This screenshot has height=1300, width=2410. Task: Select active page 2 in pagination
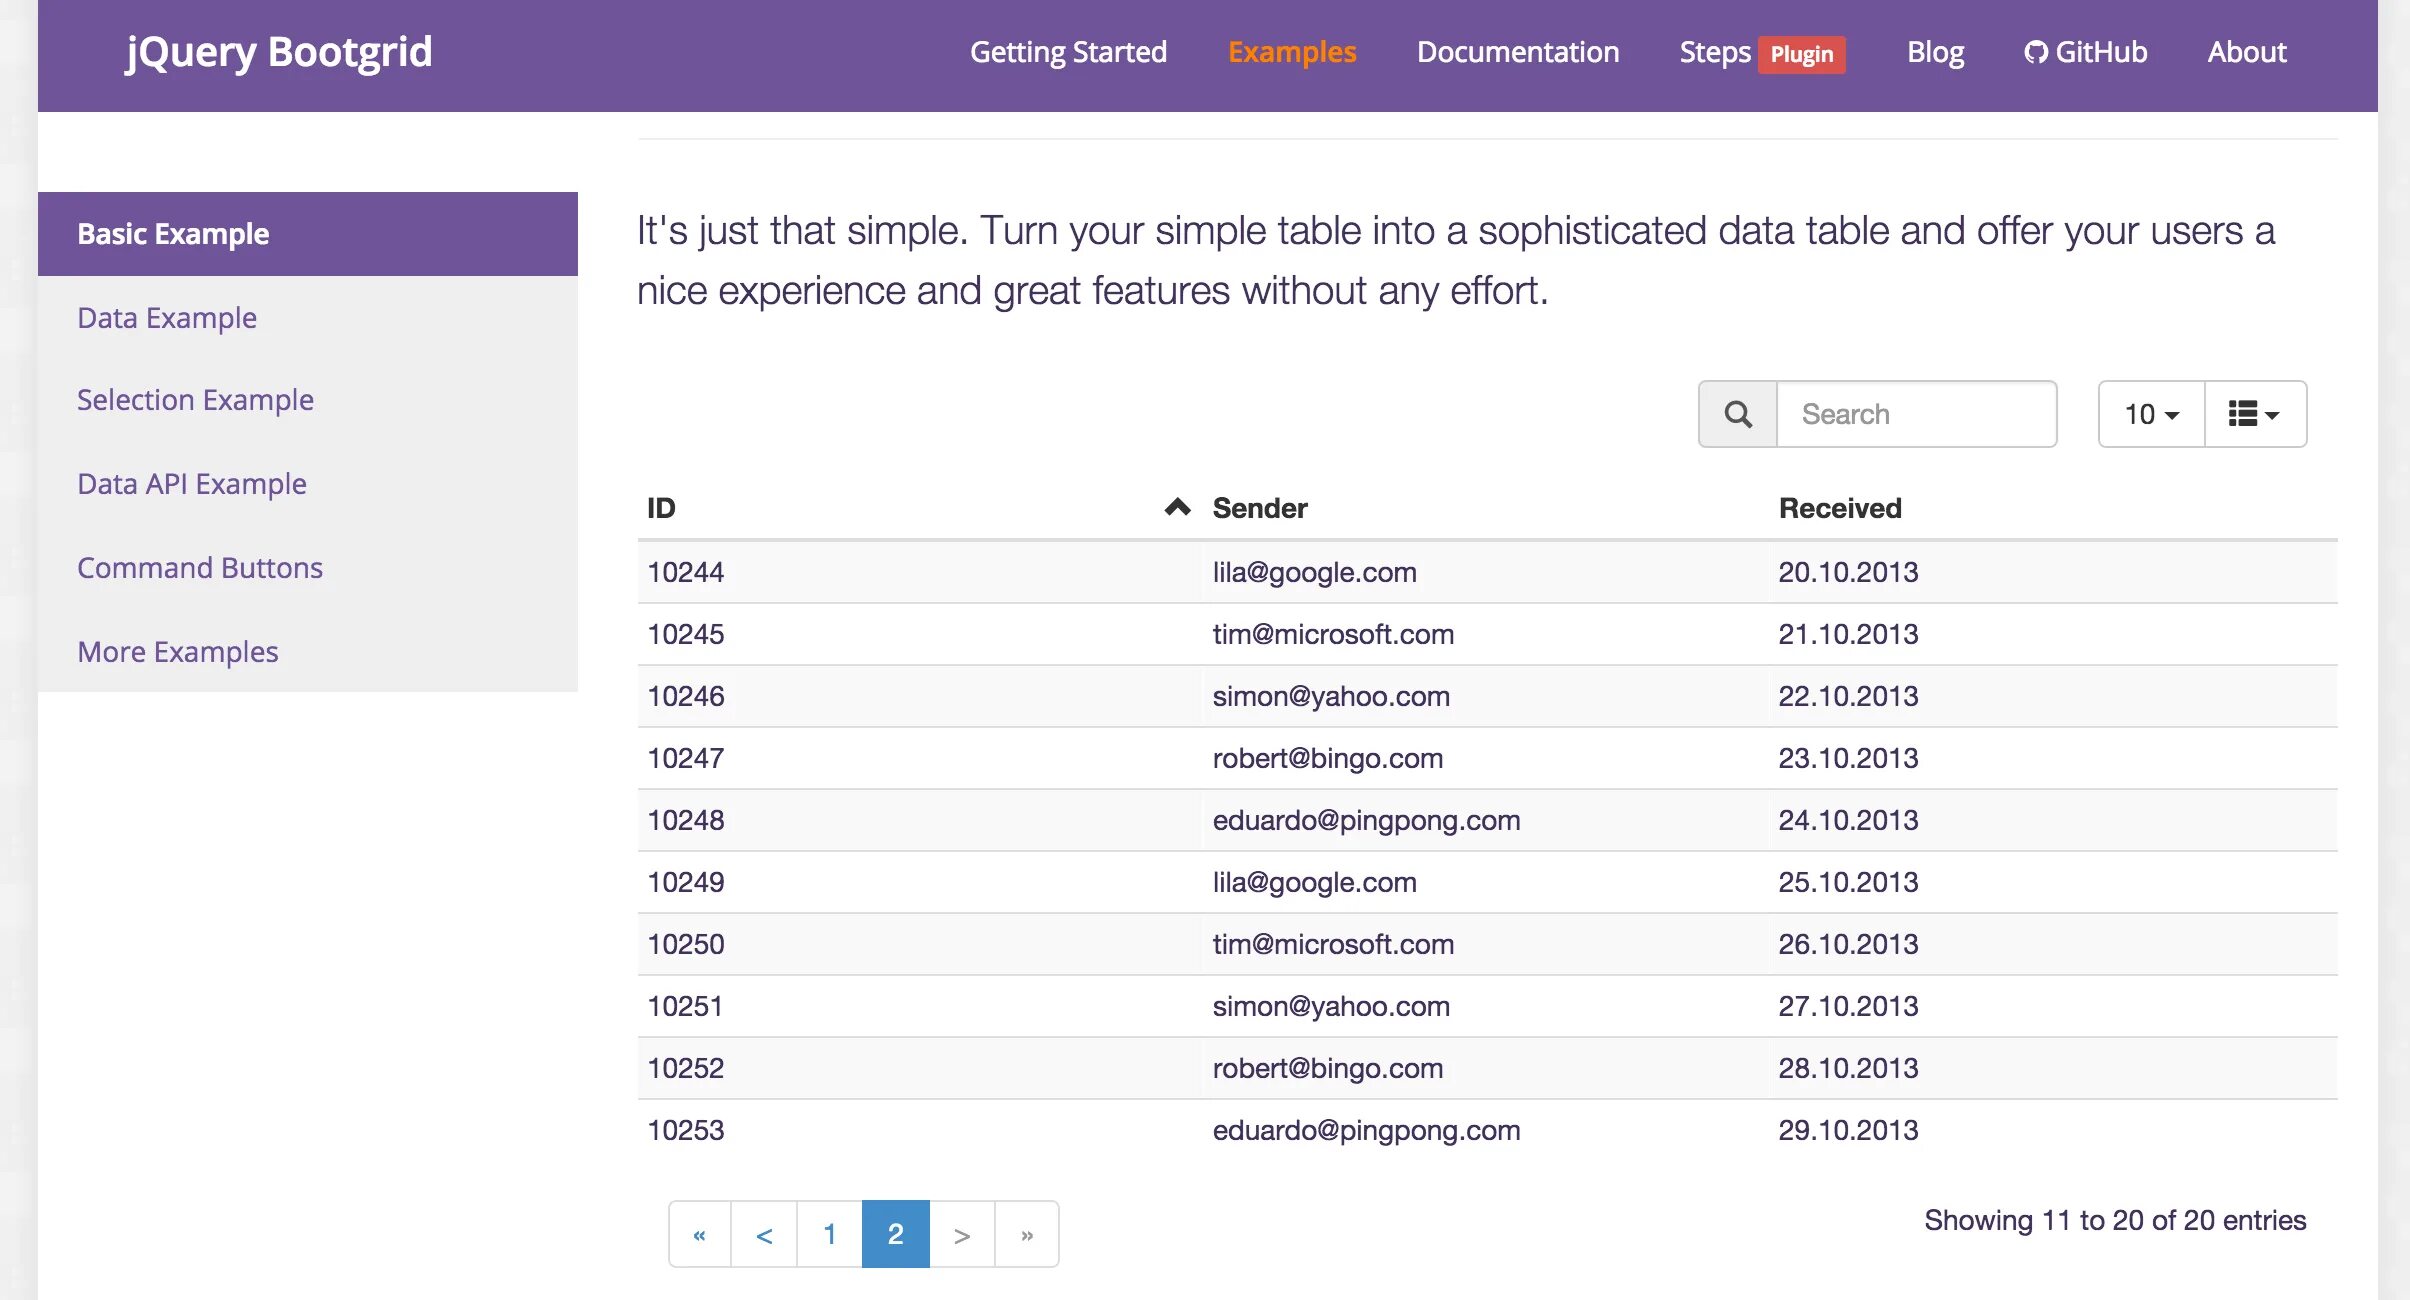tap(895, 1235)
